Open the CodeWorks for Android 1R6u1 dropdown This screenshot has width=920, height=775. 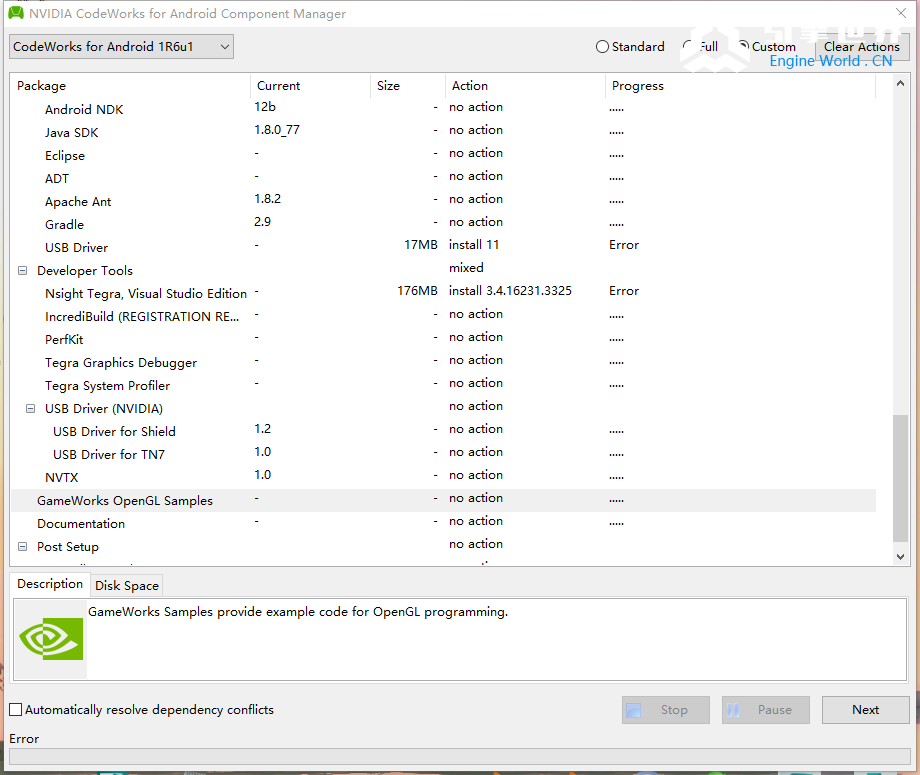[121, 46]
